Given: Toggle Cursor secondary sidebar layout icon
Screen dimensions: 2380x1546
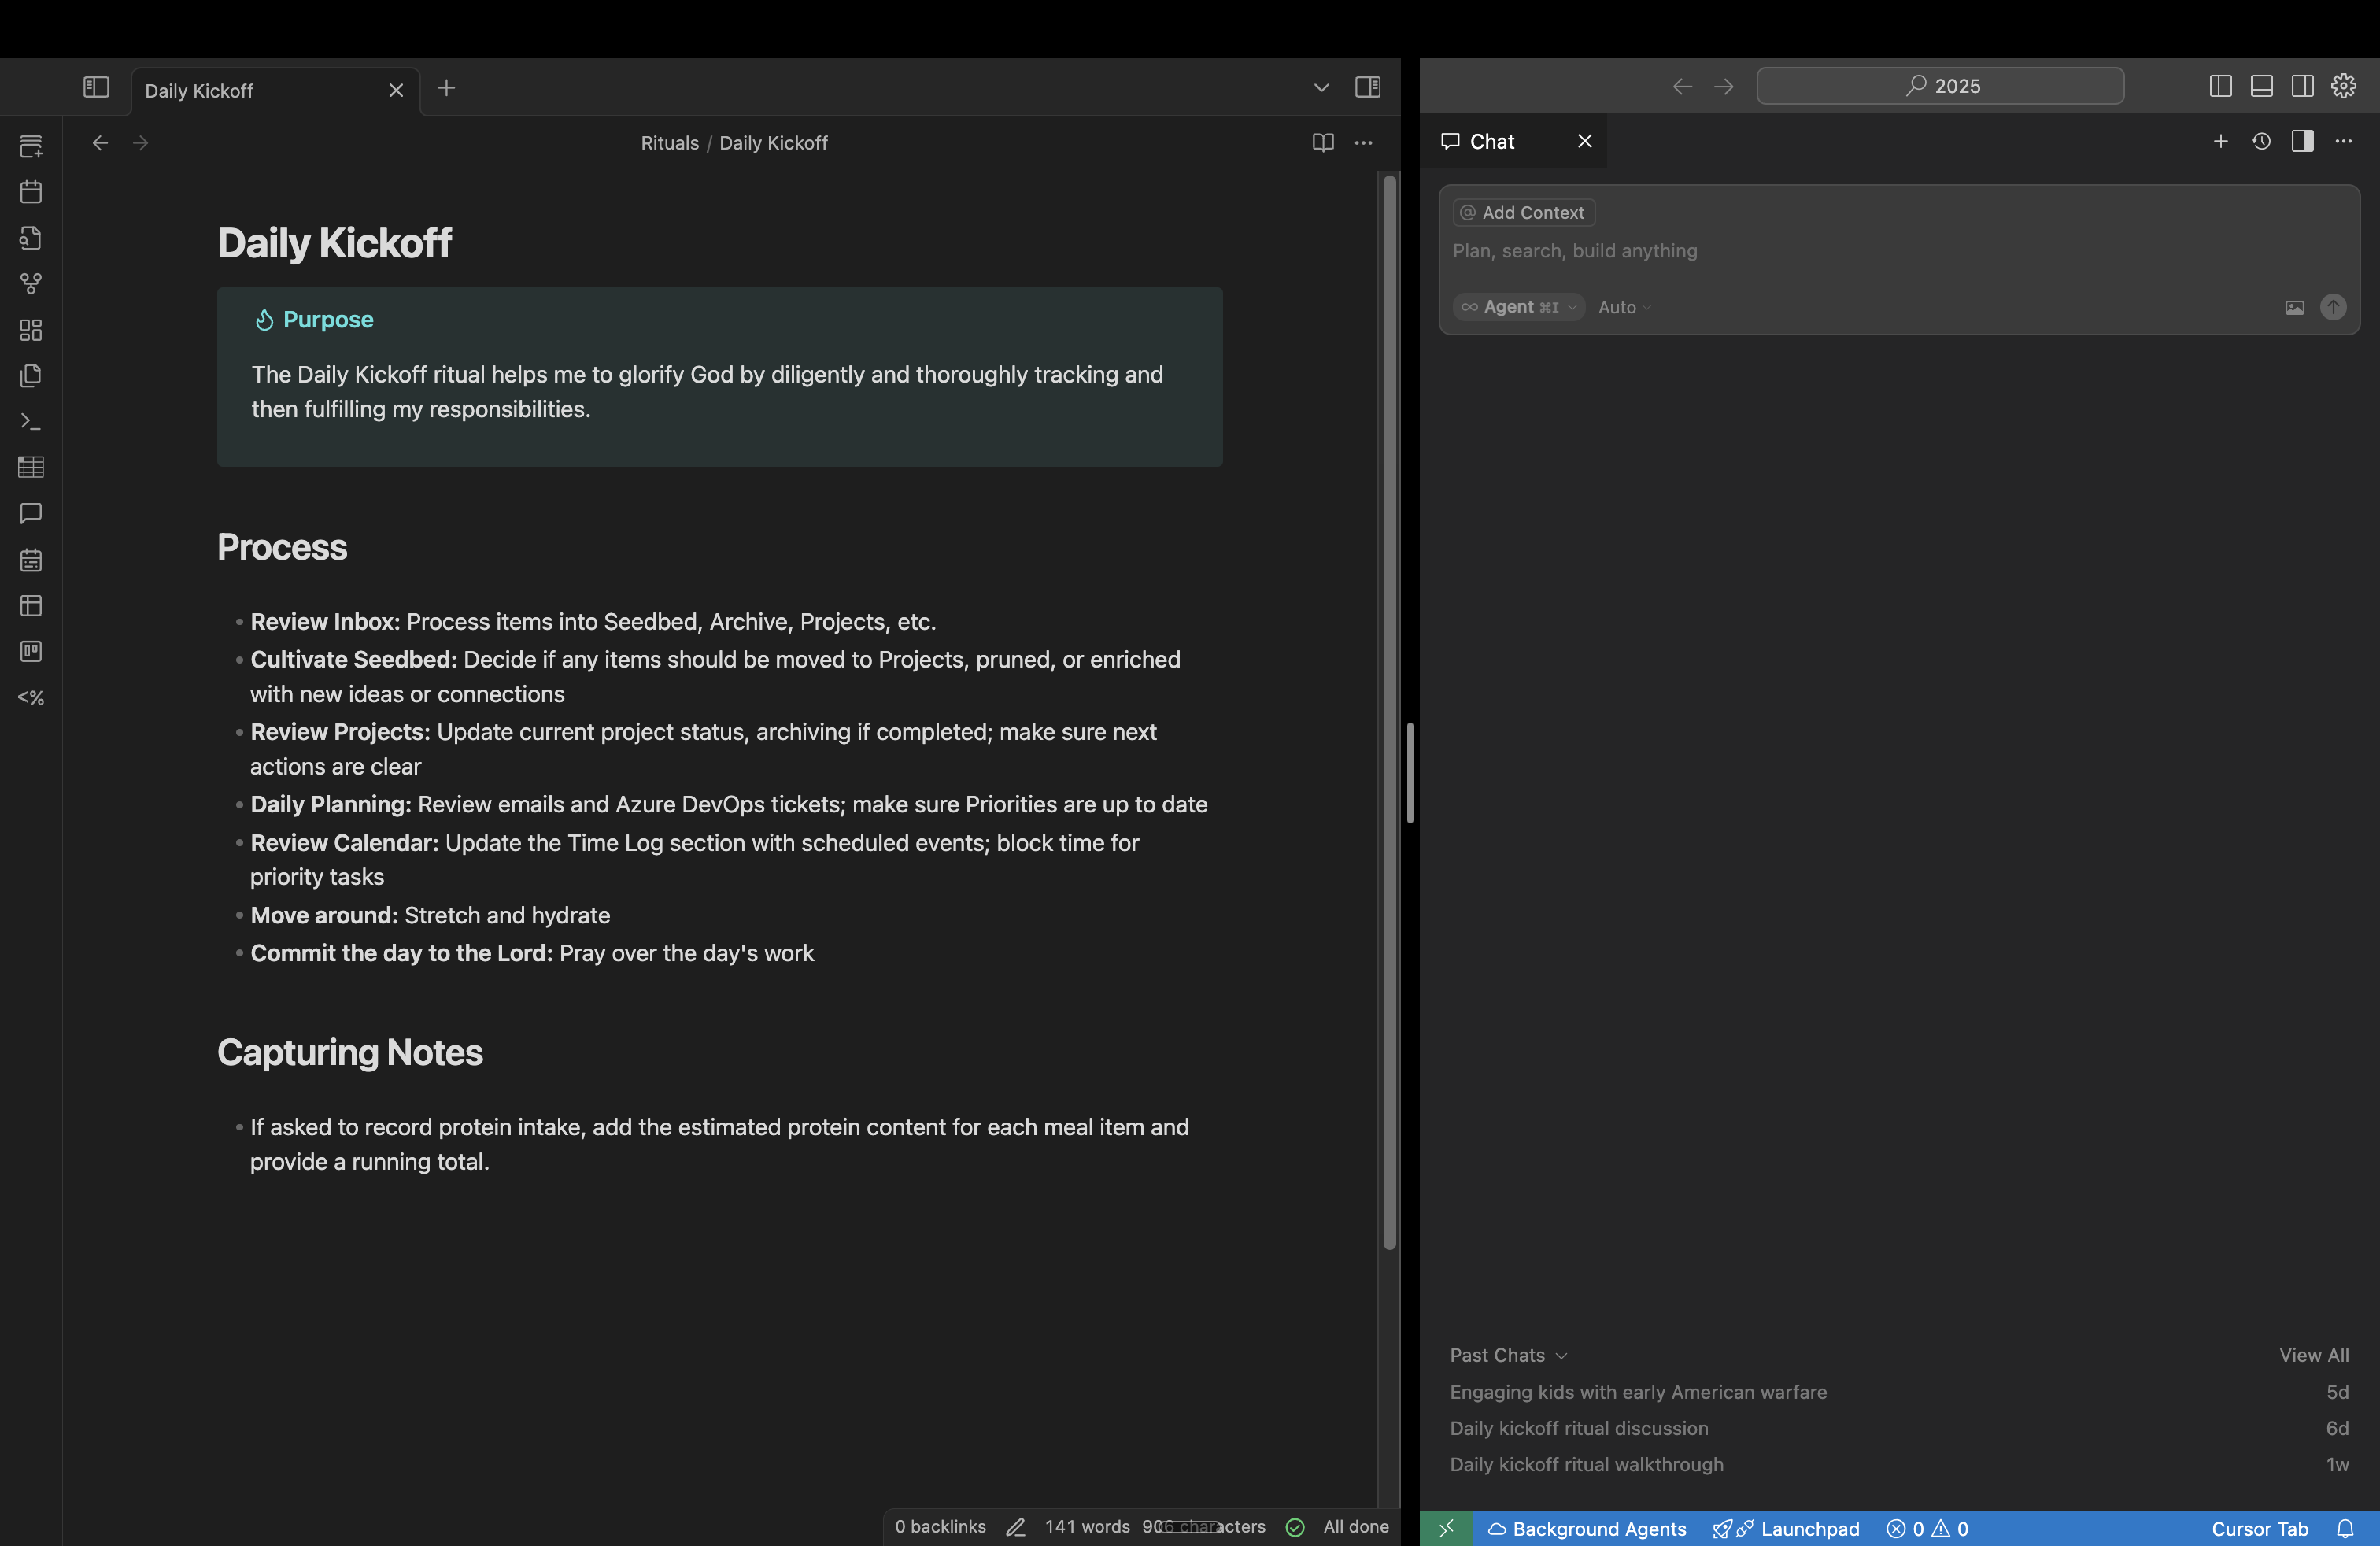Looking at the screenshot, I should [2303, 86].
